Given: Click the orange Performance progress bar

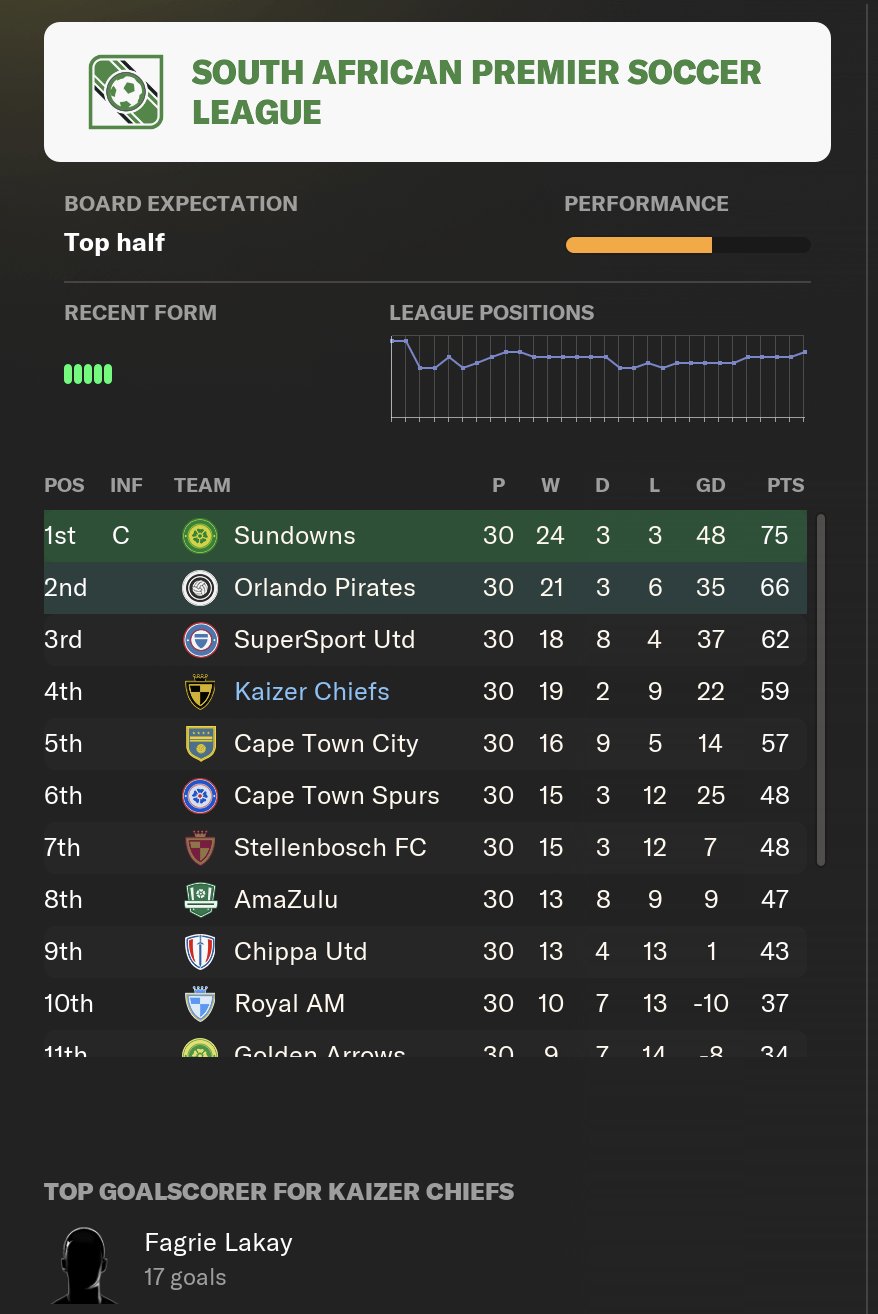Looking at the screenshot, I should coord(639,245).
